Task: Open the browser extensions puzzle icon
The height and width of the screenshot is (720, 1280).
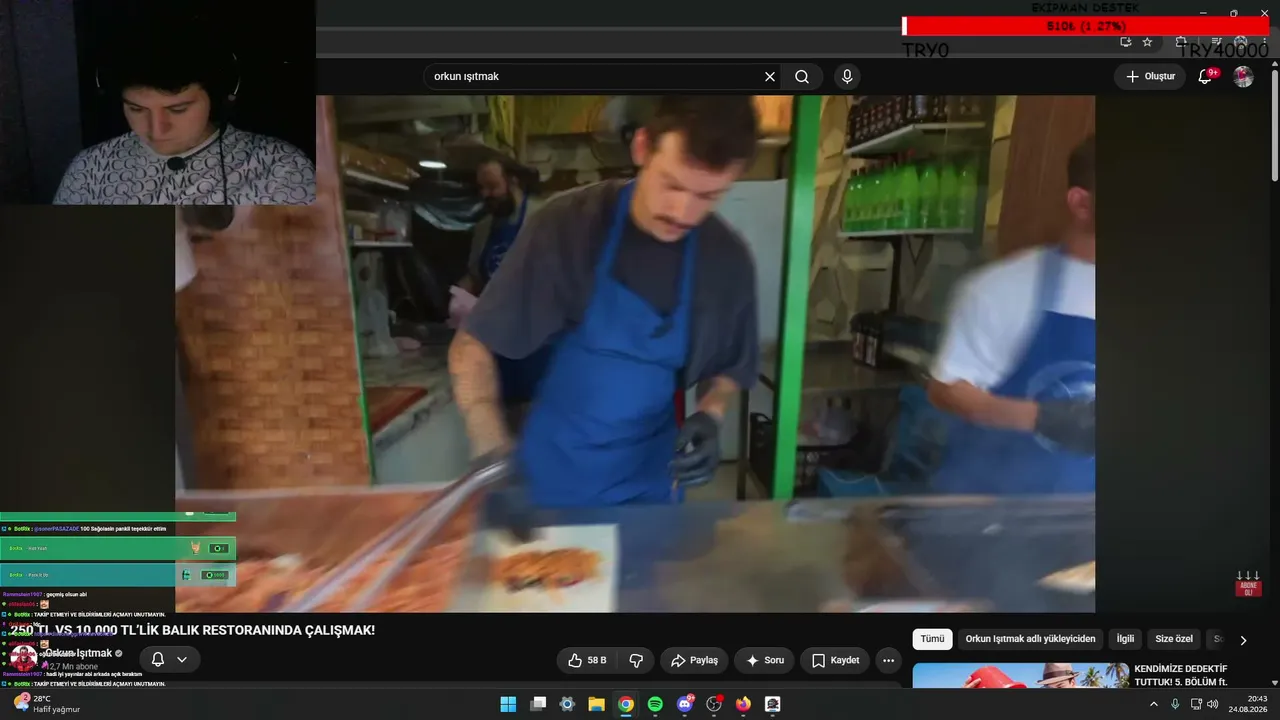Action: coord(1181,42)
